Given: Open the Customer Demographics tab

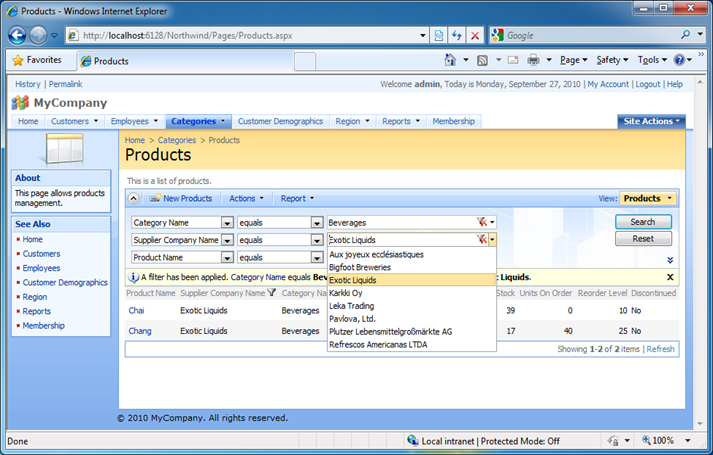Looking at the screenshot, I should tap(280, 121).
